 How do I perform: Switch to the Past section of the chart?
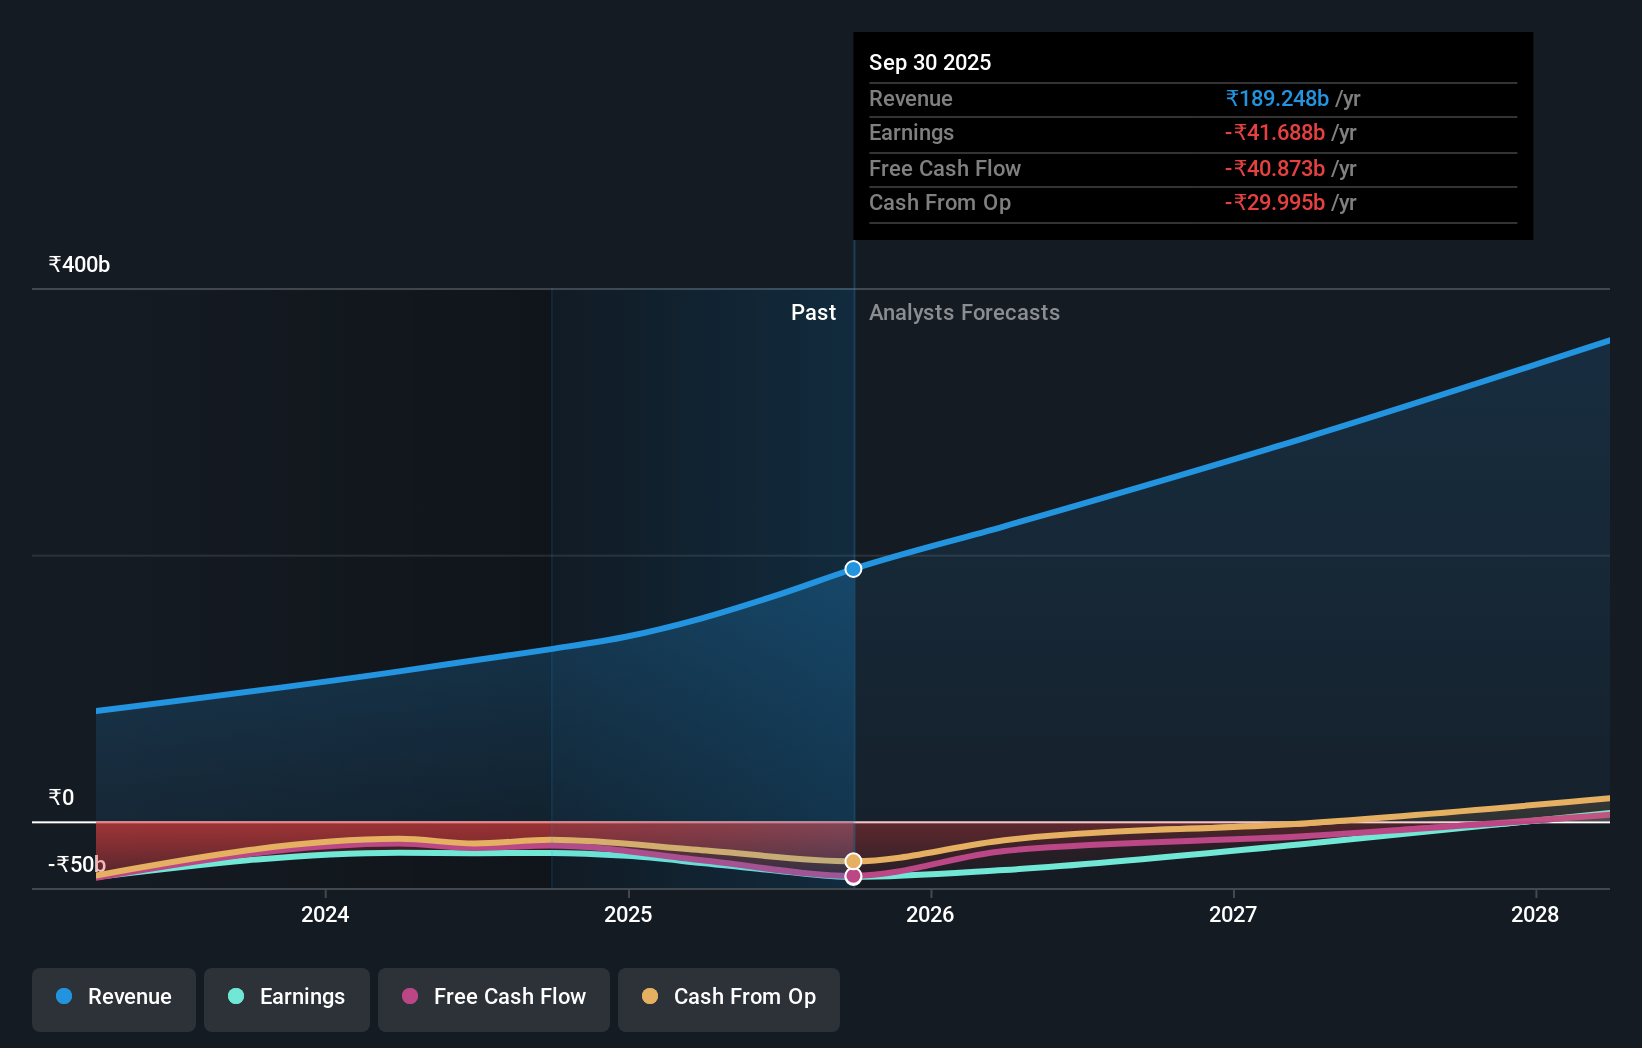[x=813, y=312]
